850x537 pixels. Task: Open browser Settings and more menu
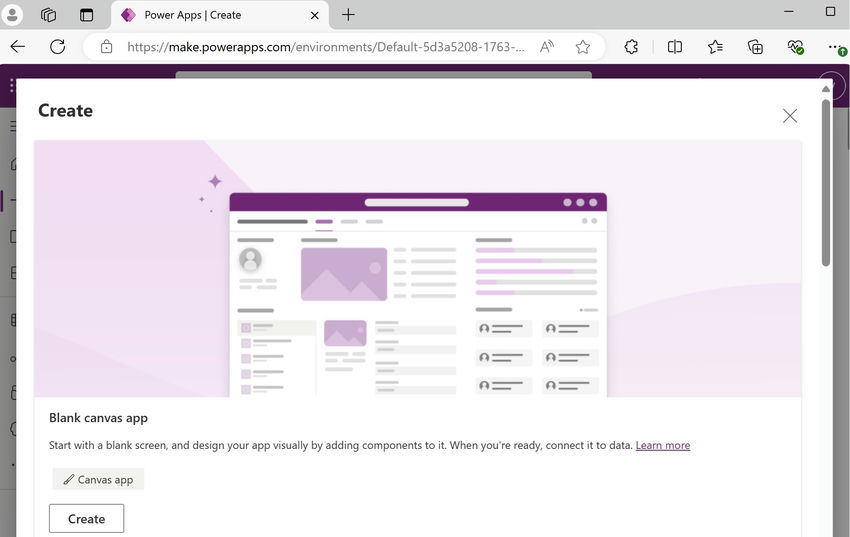pos(835,47)
